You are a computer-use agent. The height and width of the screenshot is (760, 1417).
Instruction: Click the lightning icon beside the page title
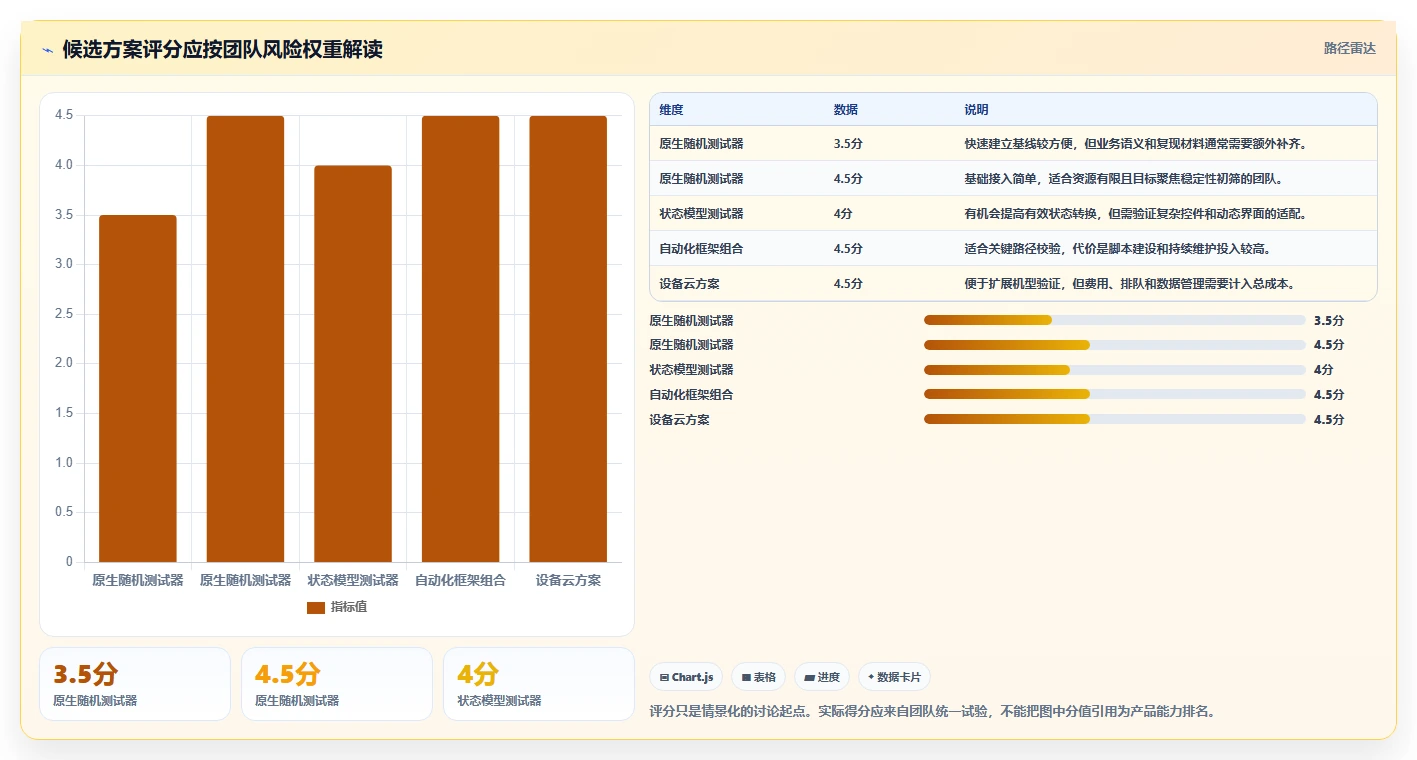point(47,50)
